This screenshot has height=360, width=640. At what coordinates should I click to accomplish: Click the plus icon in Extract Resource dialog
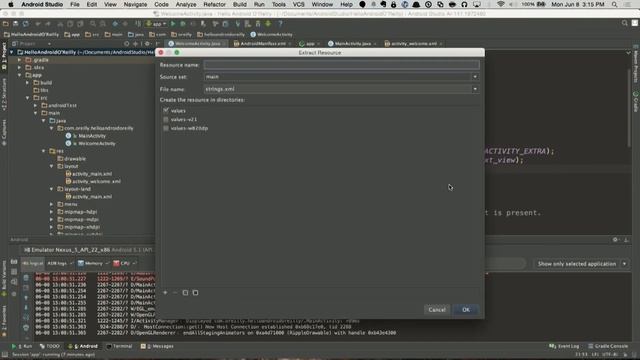(x=165, y=293)
